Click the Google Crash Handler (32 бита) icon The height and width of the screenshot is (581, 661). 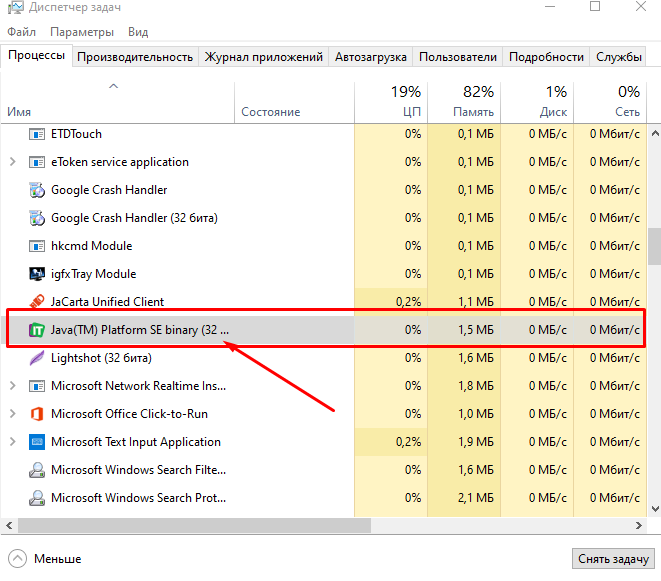tap(37, 218)
